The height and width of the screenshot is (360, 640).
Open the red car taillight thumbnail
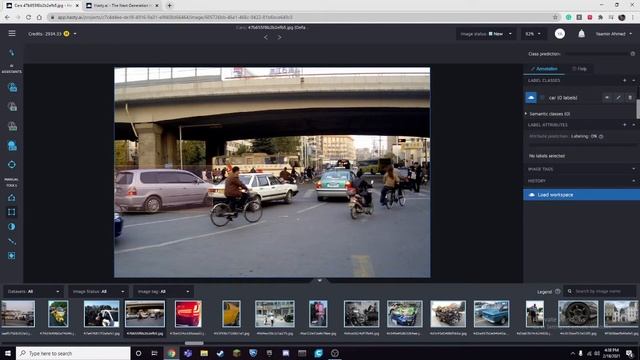click(x=188, y=314)
